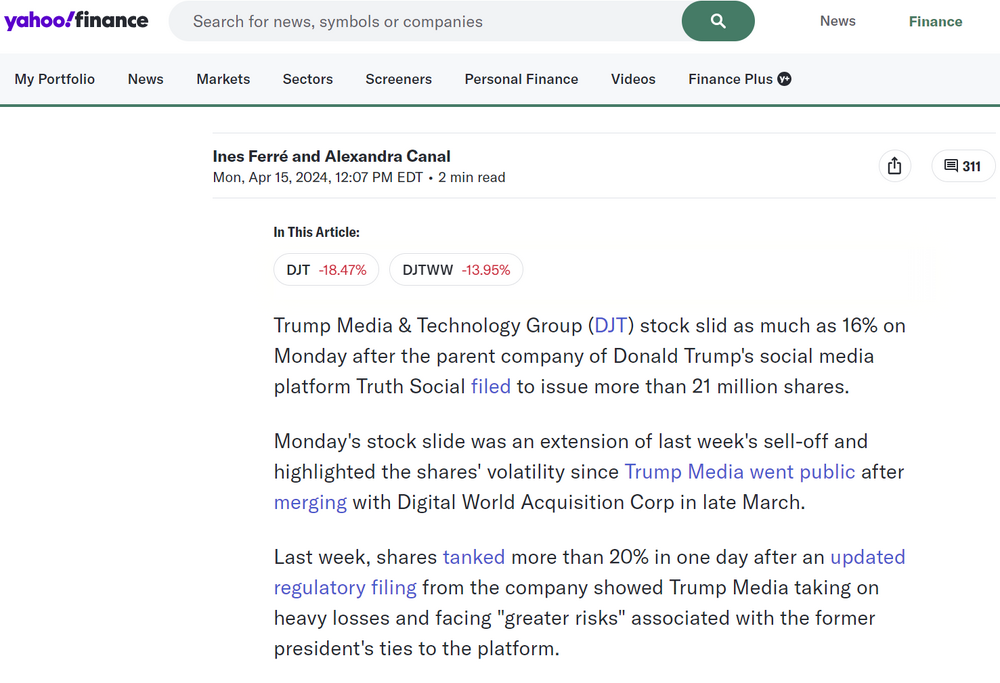Image resolution: width=1000 pixels, height=683 pixels.
Task: Open the Videos section
Action: tap(633, 79)
